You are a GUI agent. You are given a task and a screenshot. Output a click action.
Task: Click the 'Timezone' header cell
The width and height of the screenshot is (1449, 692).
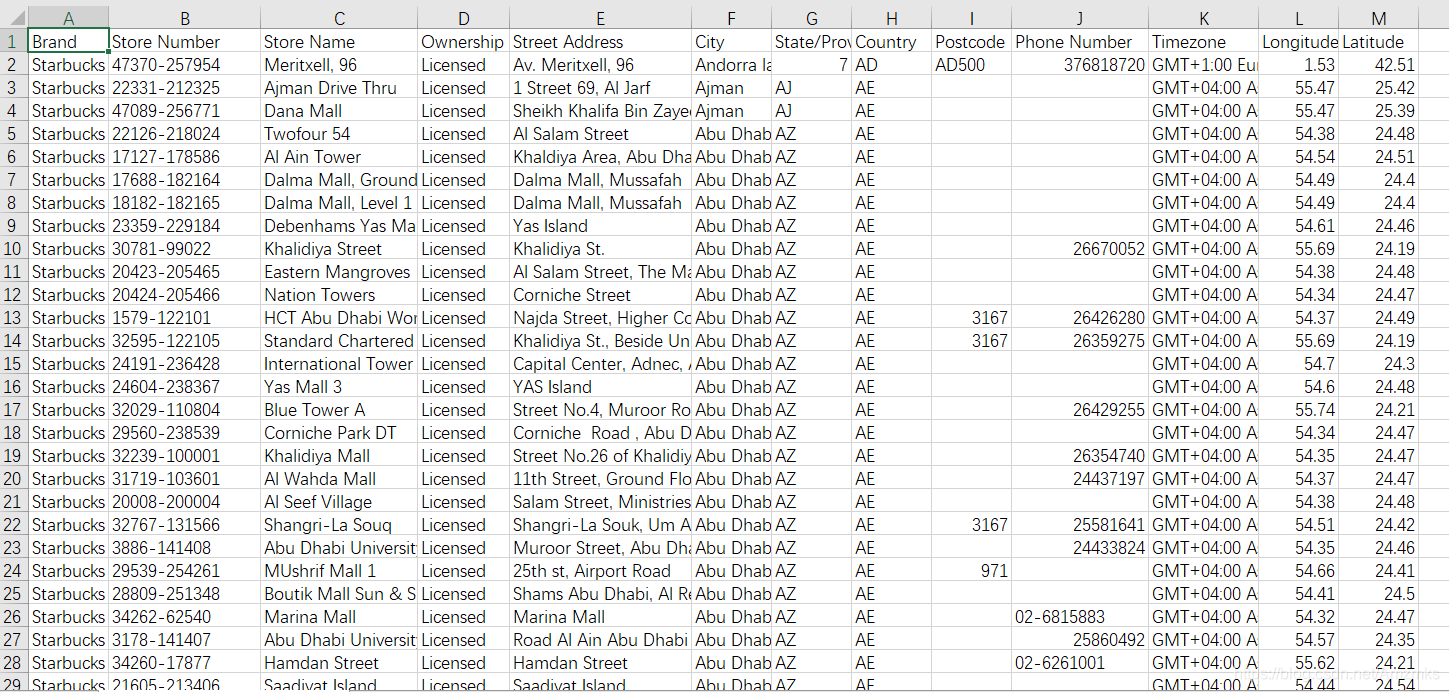[1203, 42]
